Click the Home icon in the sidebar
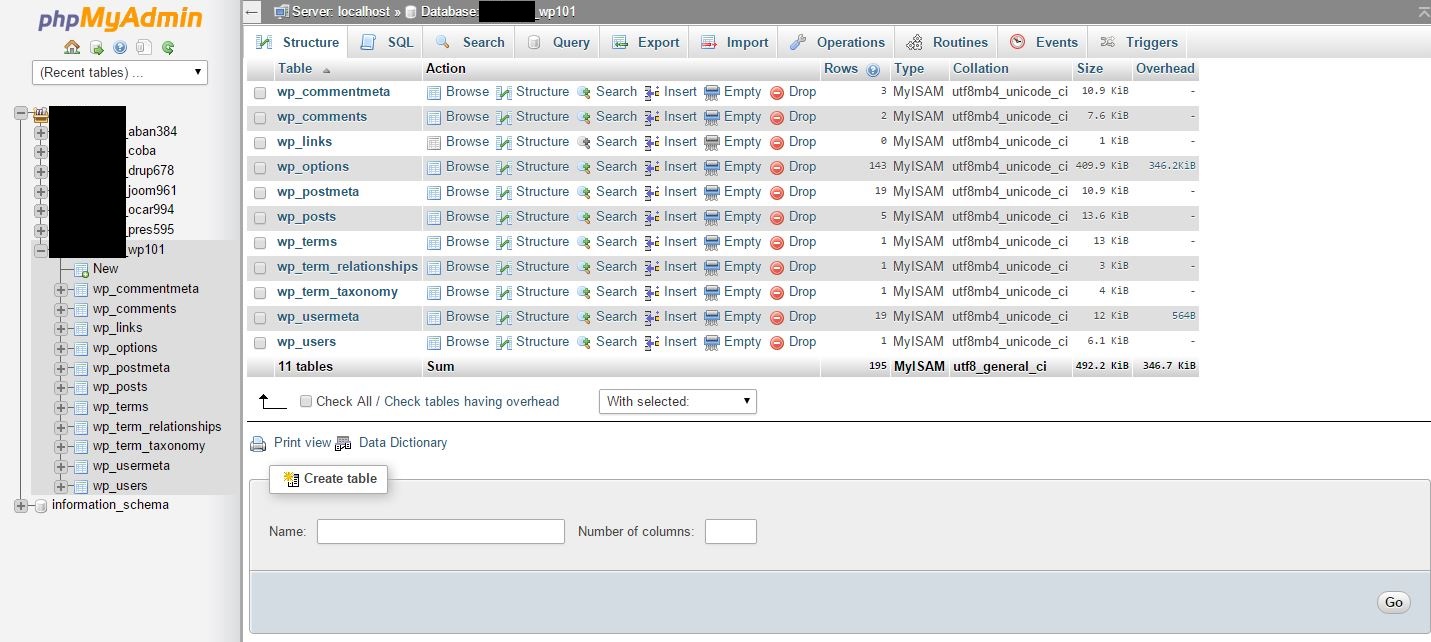Viewport: 1431px width, 642px height. (x=72, y=47)
